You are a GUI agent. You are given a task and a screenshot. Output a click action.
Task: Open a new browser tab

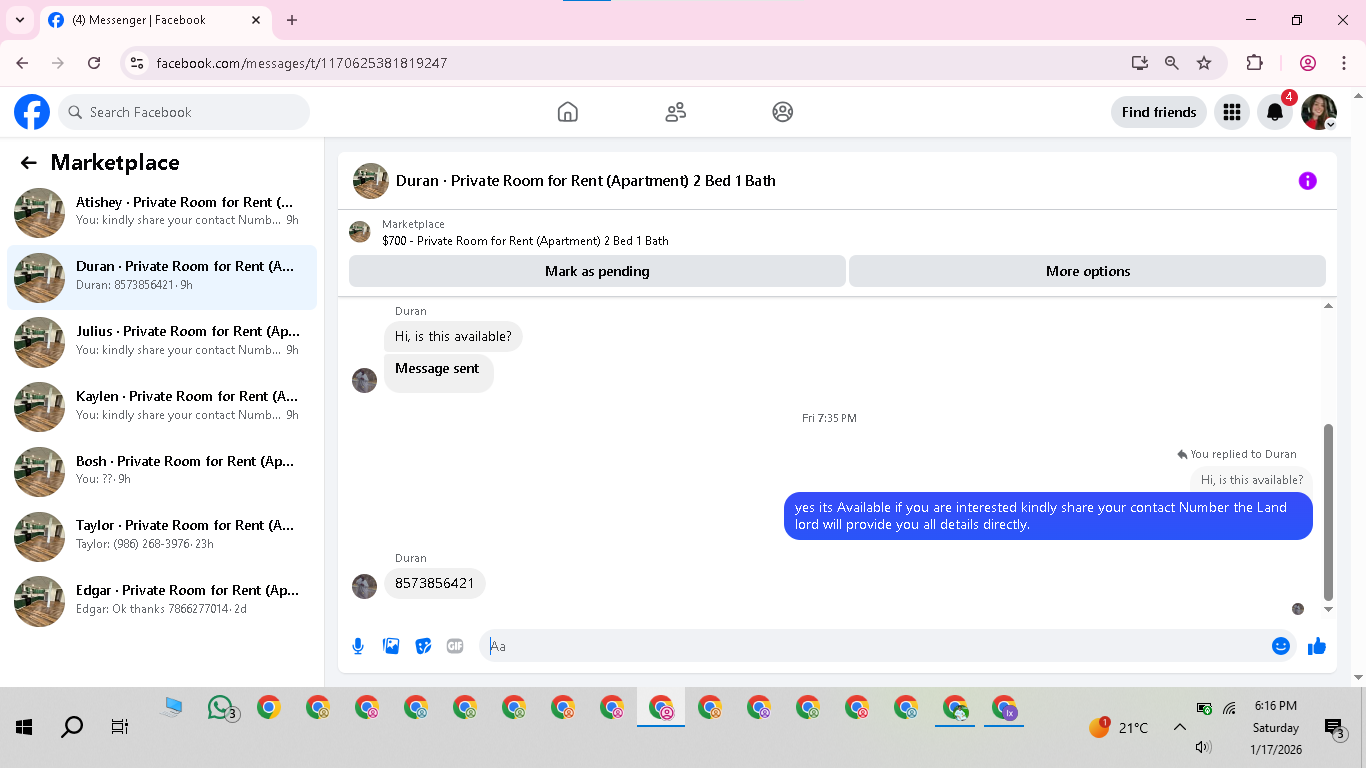292,20
